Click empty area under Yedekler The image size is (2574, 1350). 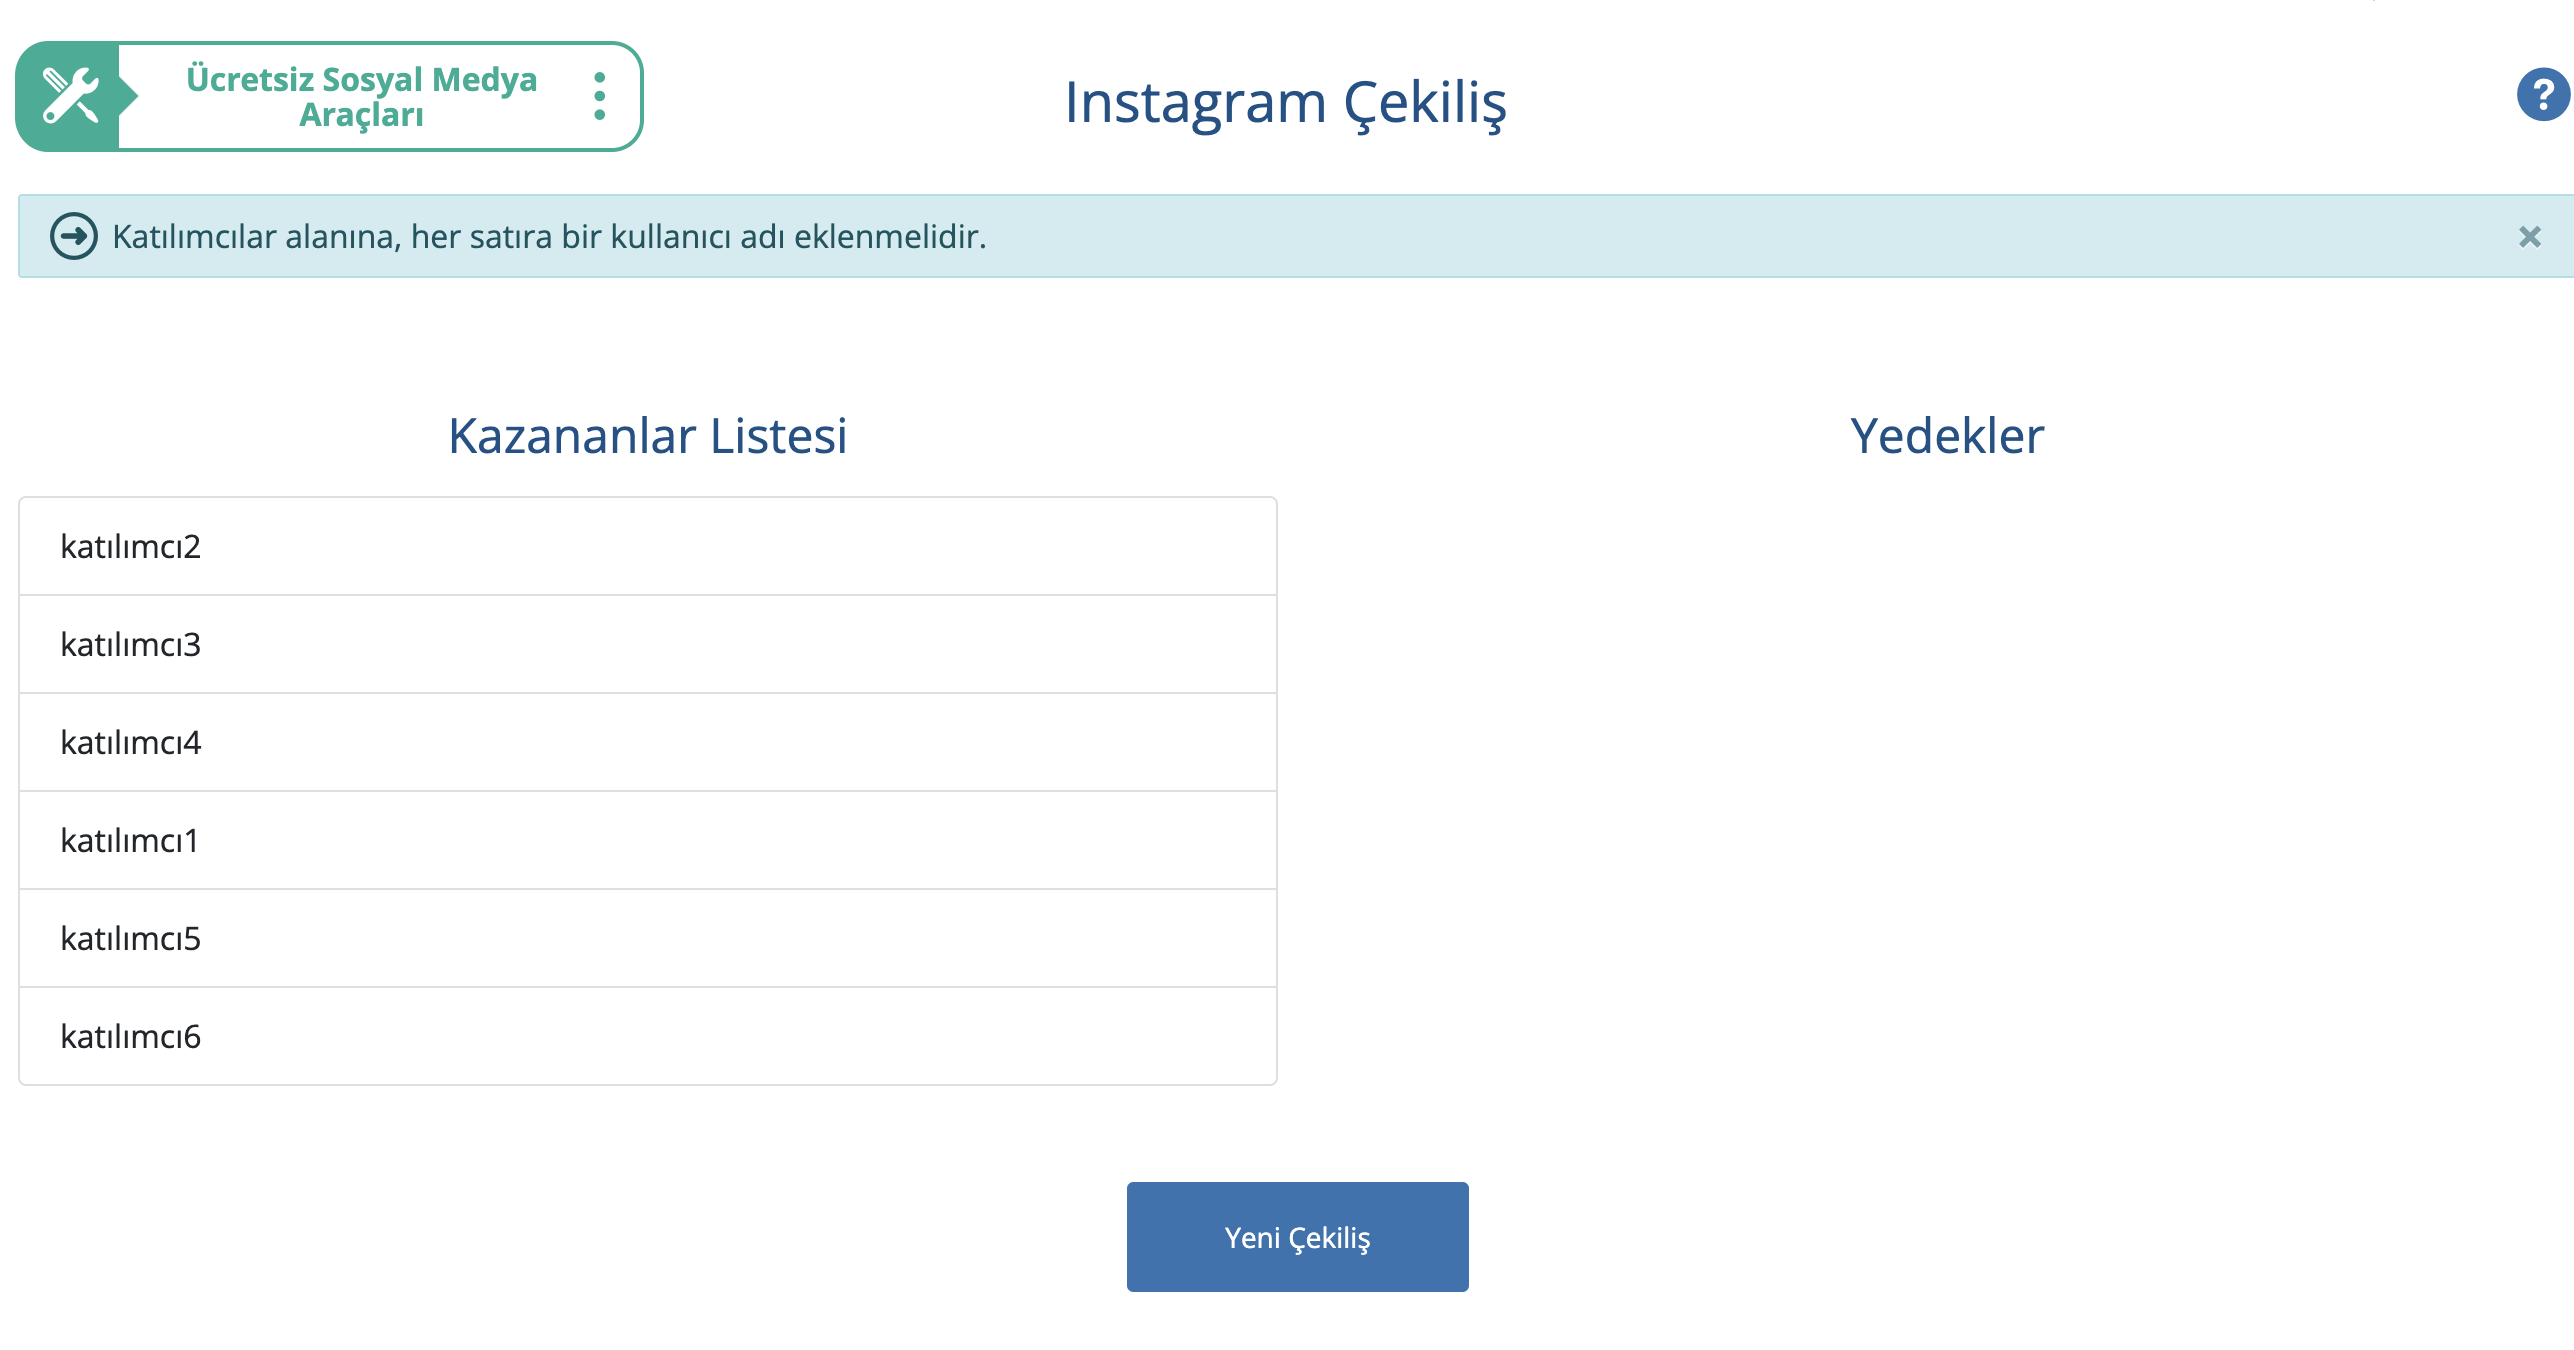coord(1946,790)
